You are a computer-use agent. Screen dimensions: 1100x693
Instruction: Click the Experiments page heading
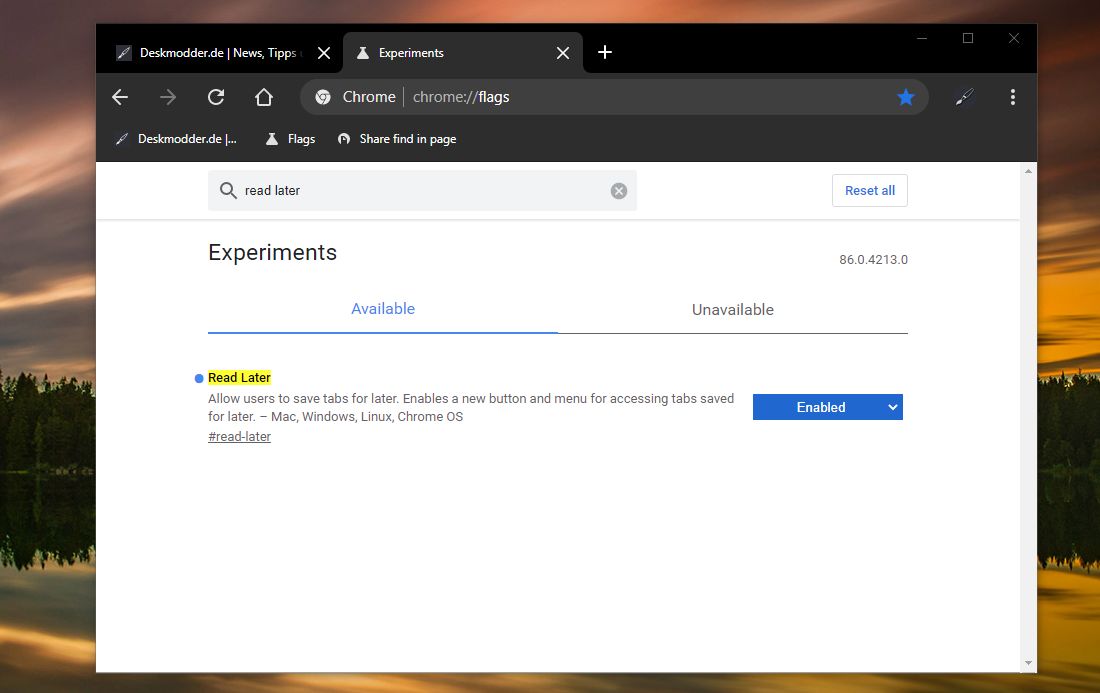tap(272, 253)
